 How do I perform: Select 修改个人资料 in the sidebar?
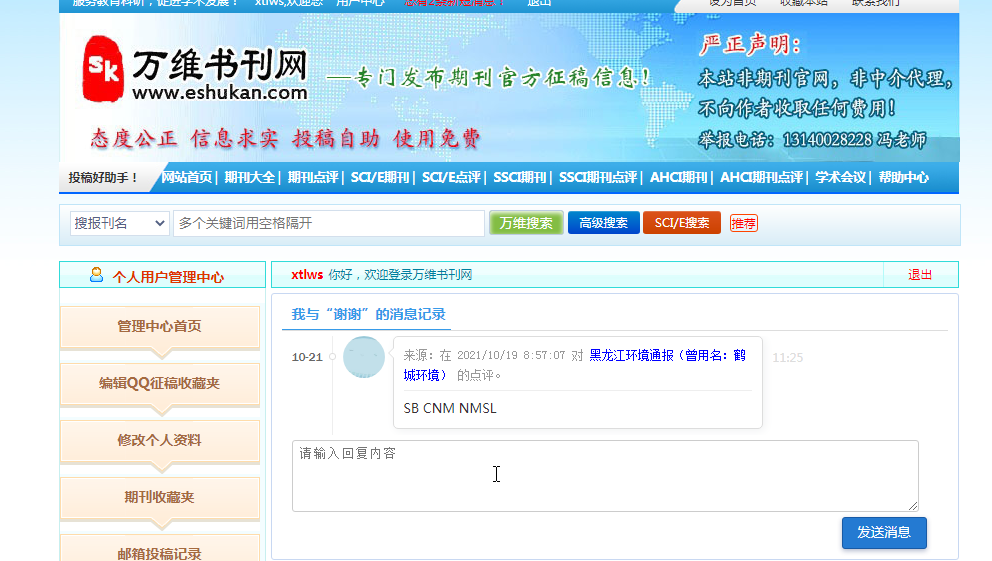point(159,440)
